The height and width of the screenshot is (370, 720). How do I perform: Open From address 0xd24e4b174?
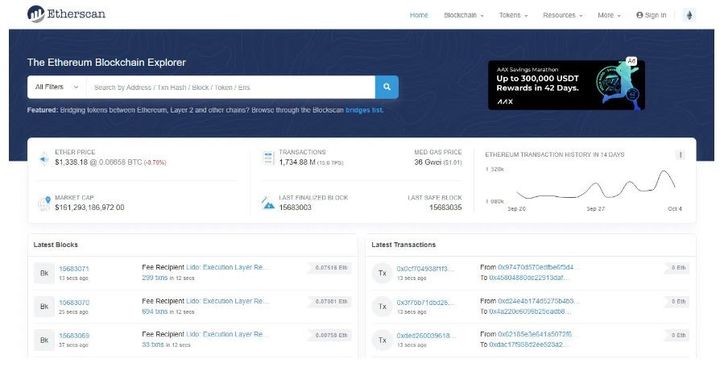[x=539, y=301]
